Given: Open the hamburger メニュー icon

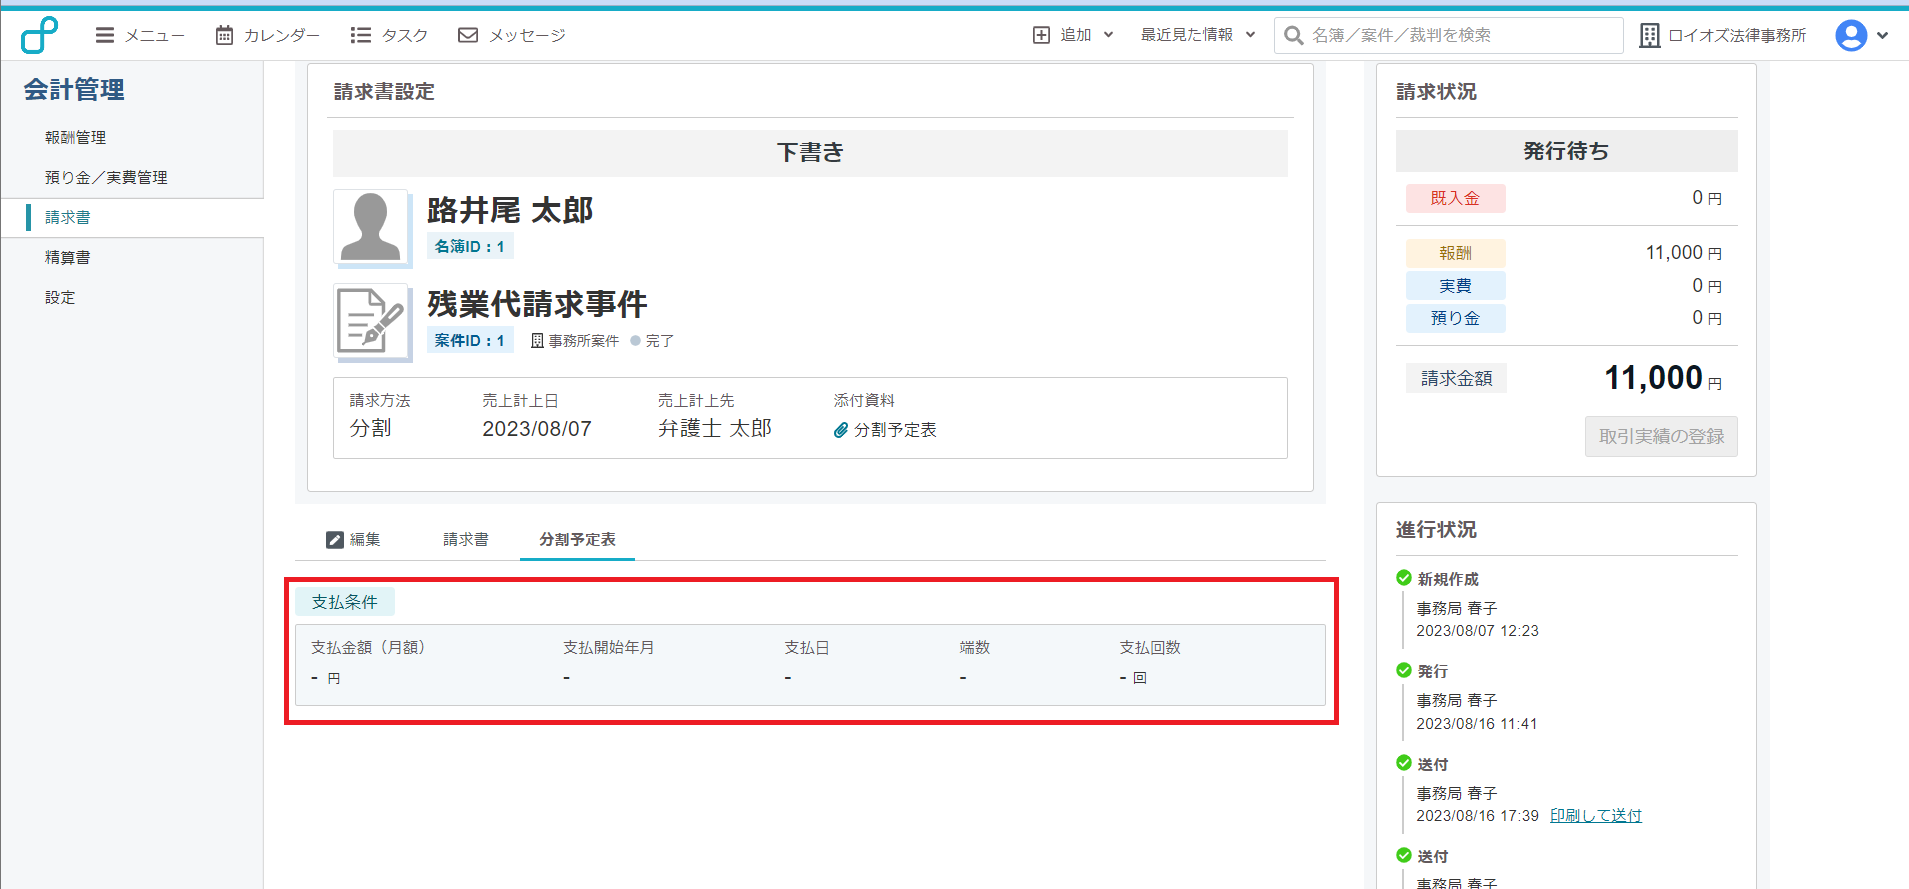Looking at the screenshot, I should (x=104, y=35).
